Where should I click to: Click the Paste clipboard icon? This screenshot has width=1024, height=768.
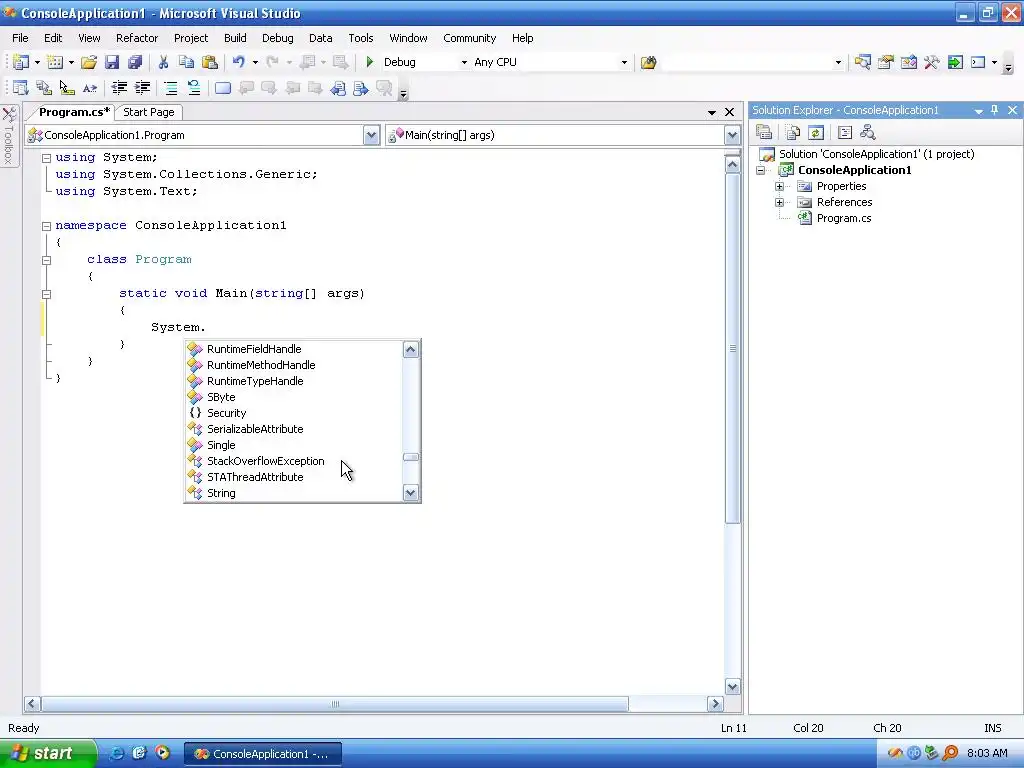(x=210, y=62)
